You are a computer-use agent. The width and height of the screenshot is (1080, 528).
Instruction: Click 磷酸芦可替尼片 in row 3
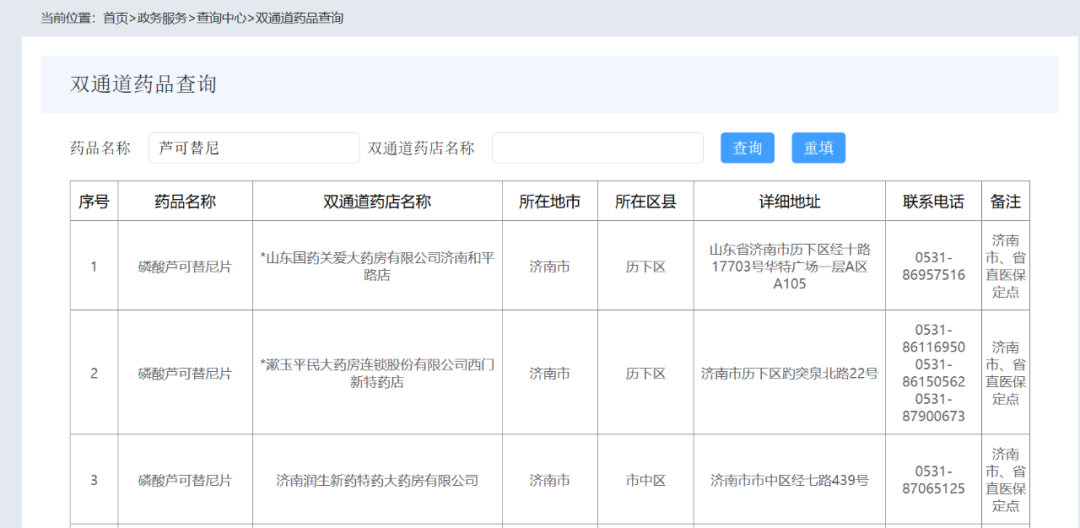click(185, 481)
